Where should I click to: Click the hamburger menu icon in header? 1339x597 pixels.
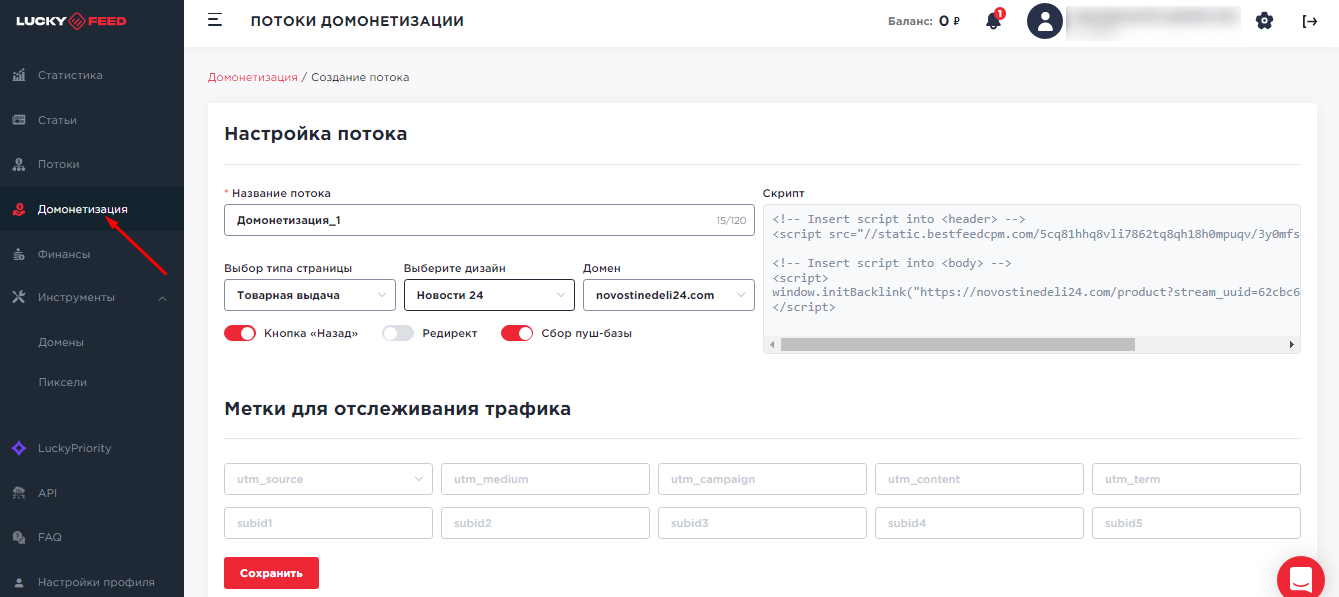214,21
